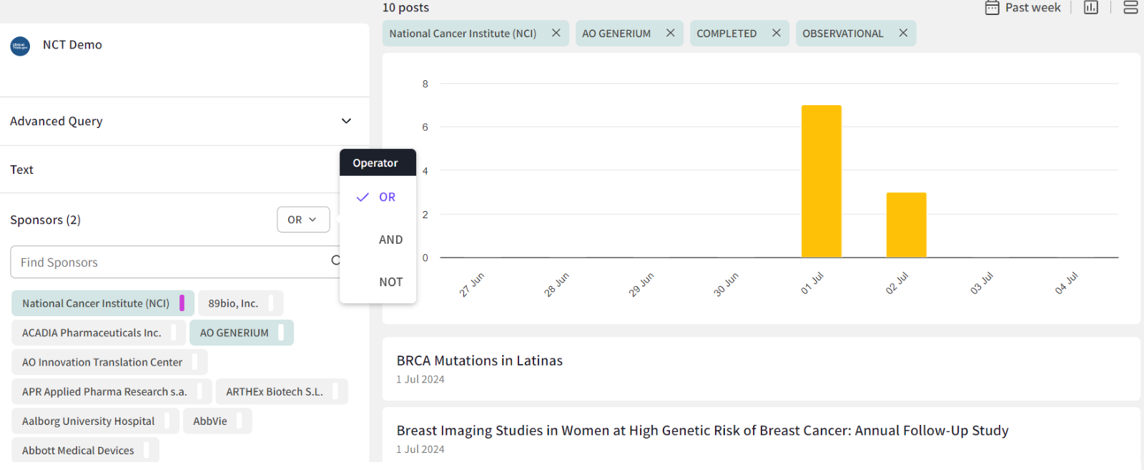Switch to the stacked list layout icon
1144x470 pixels.
coord(1130,8)
